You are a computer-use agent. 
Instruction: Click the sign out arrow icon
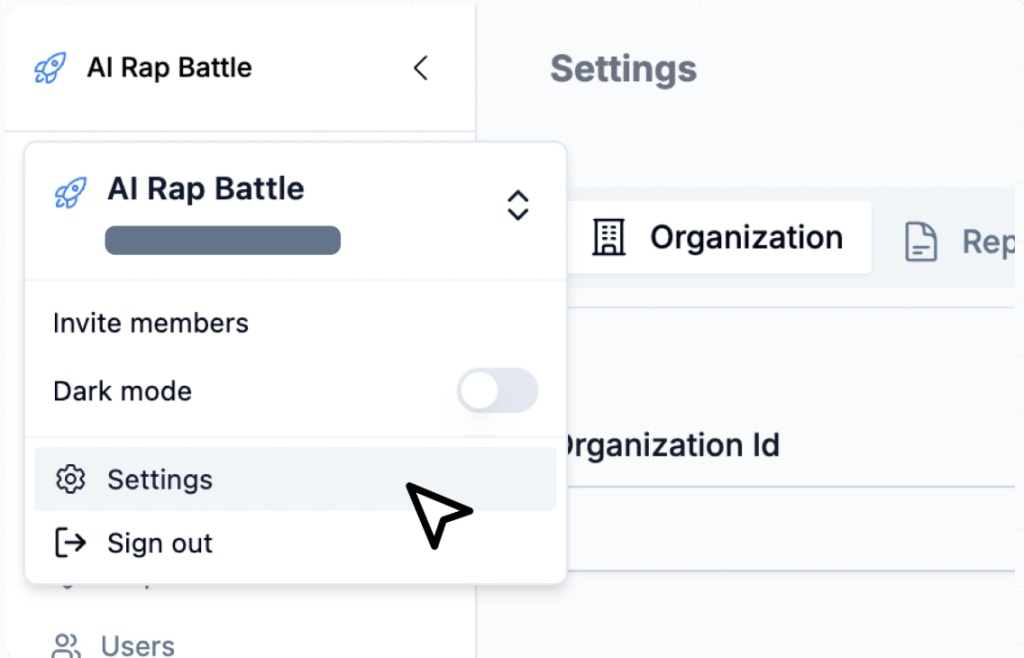70,543
